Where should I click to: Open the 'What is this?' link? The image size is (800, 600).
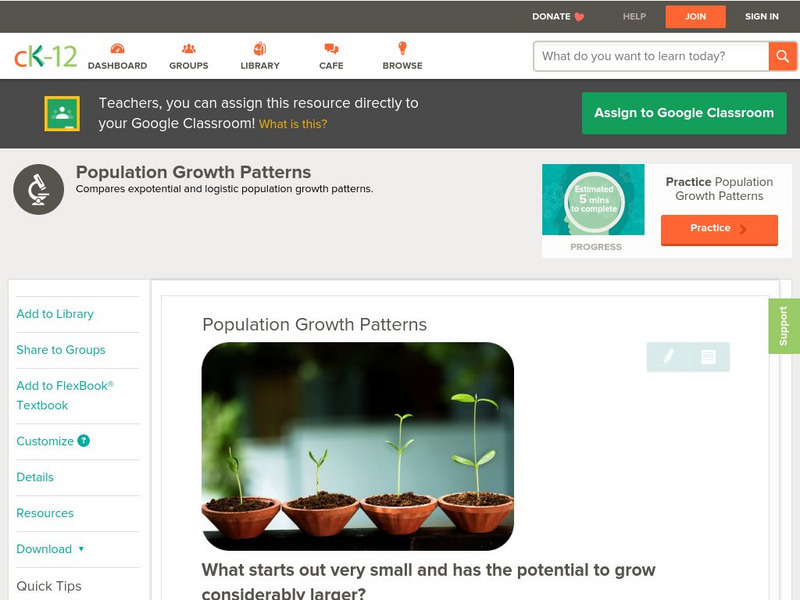293,124
